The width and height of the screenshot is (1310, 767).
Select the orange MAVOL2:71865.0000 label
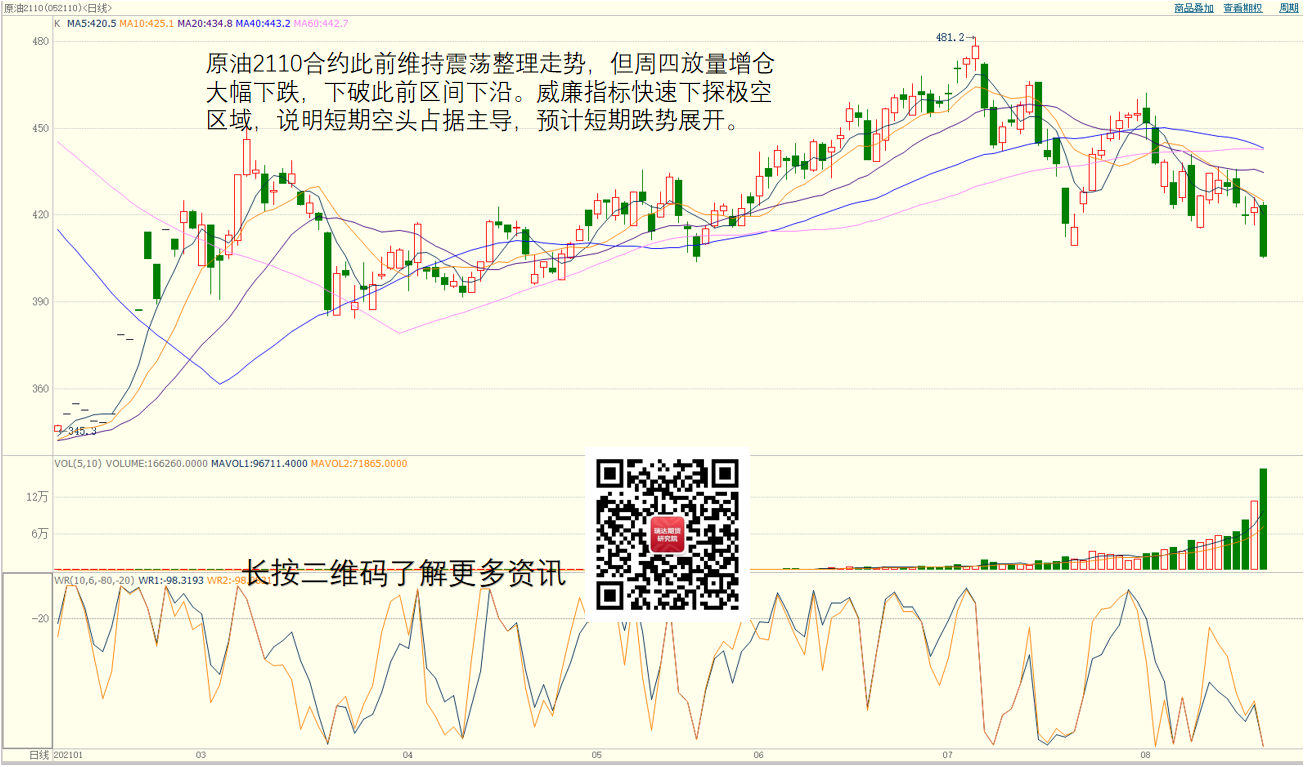[x=359, y=464]
